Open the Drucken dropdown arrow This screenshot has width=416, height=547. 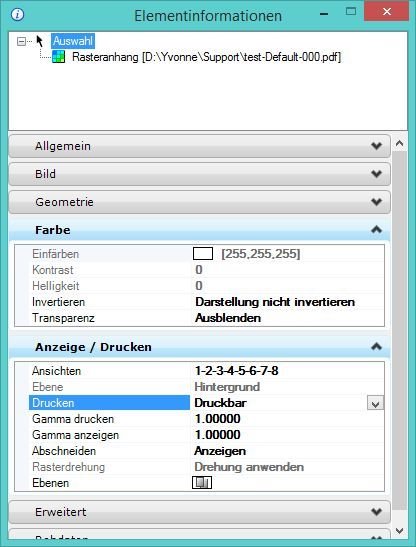click(x=375, y=403)
